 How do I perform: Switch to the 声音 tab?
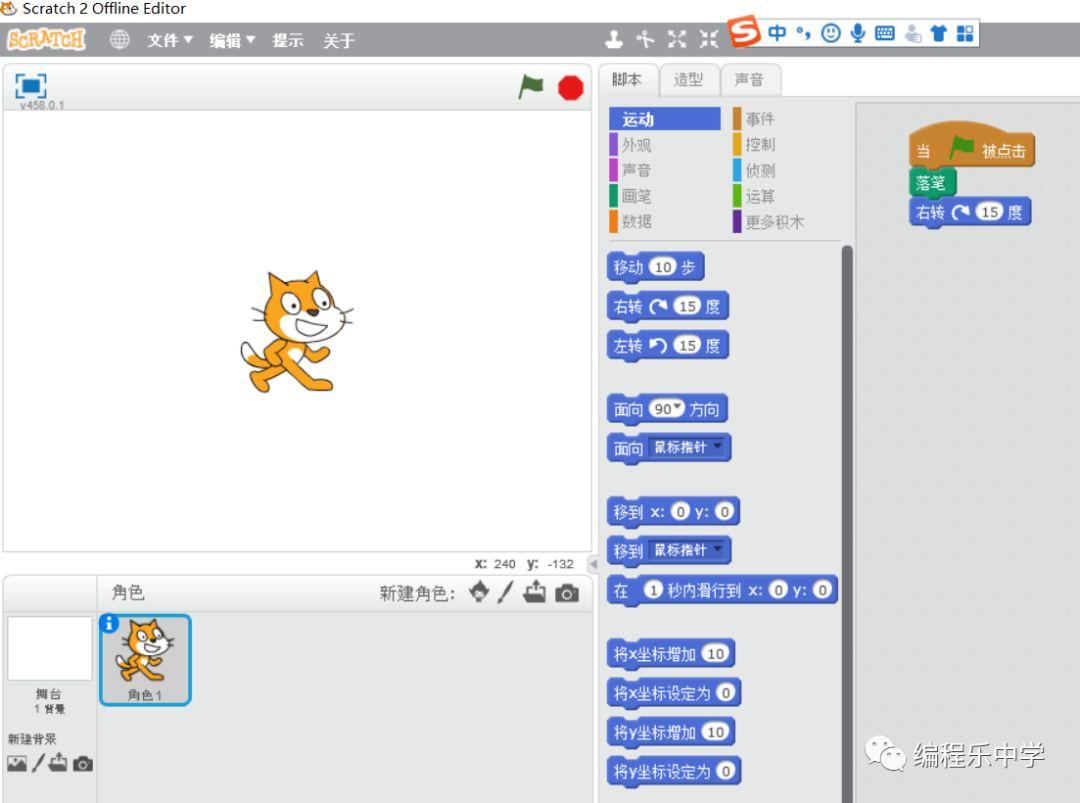(x=750, y=80)
